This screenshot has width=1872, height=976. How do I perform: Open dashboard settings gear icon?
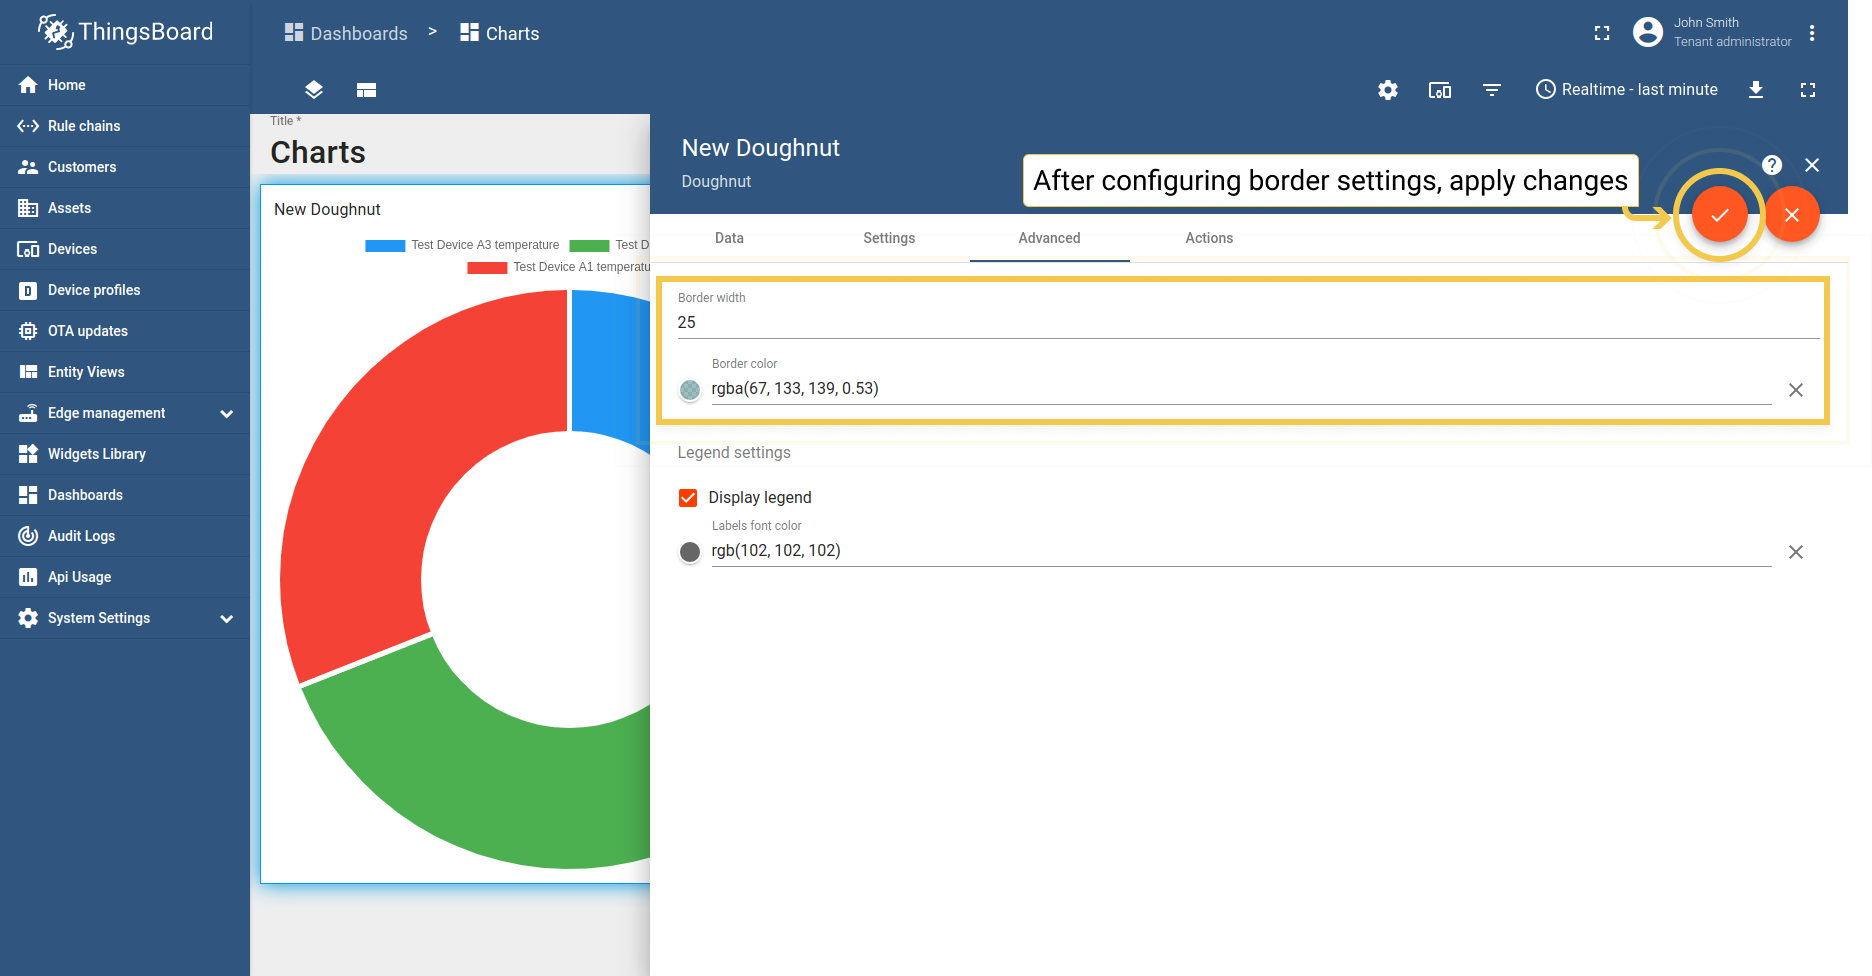point(1387,90)
